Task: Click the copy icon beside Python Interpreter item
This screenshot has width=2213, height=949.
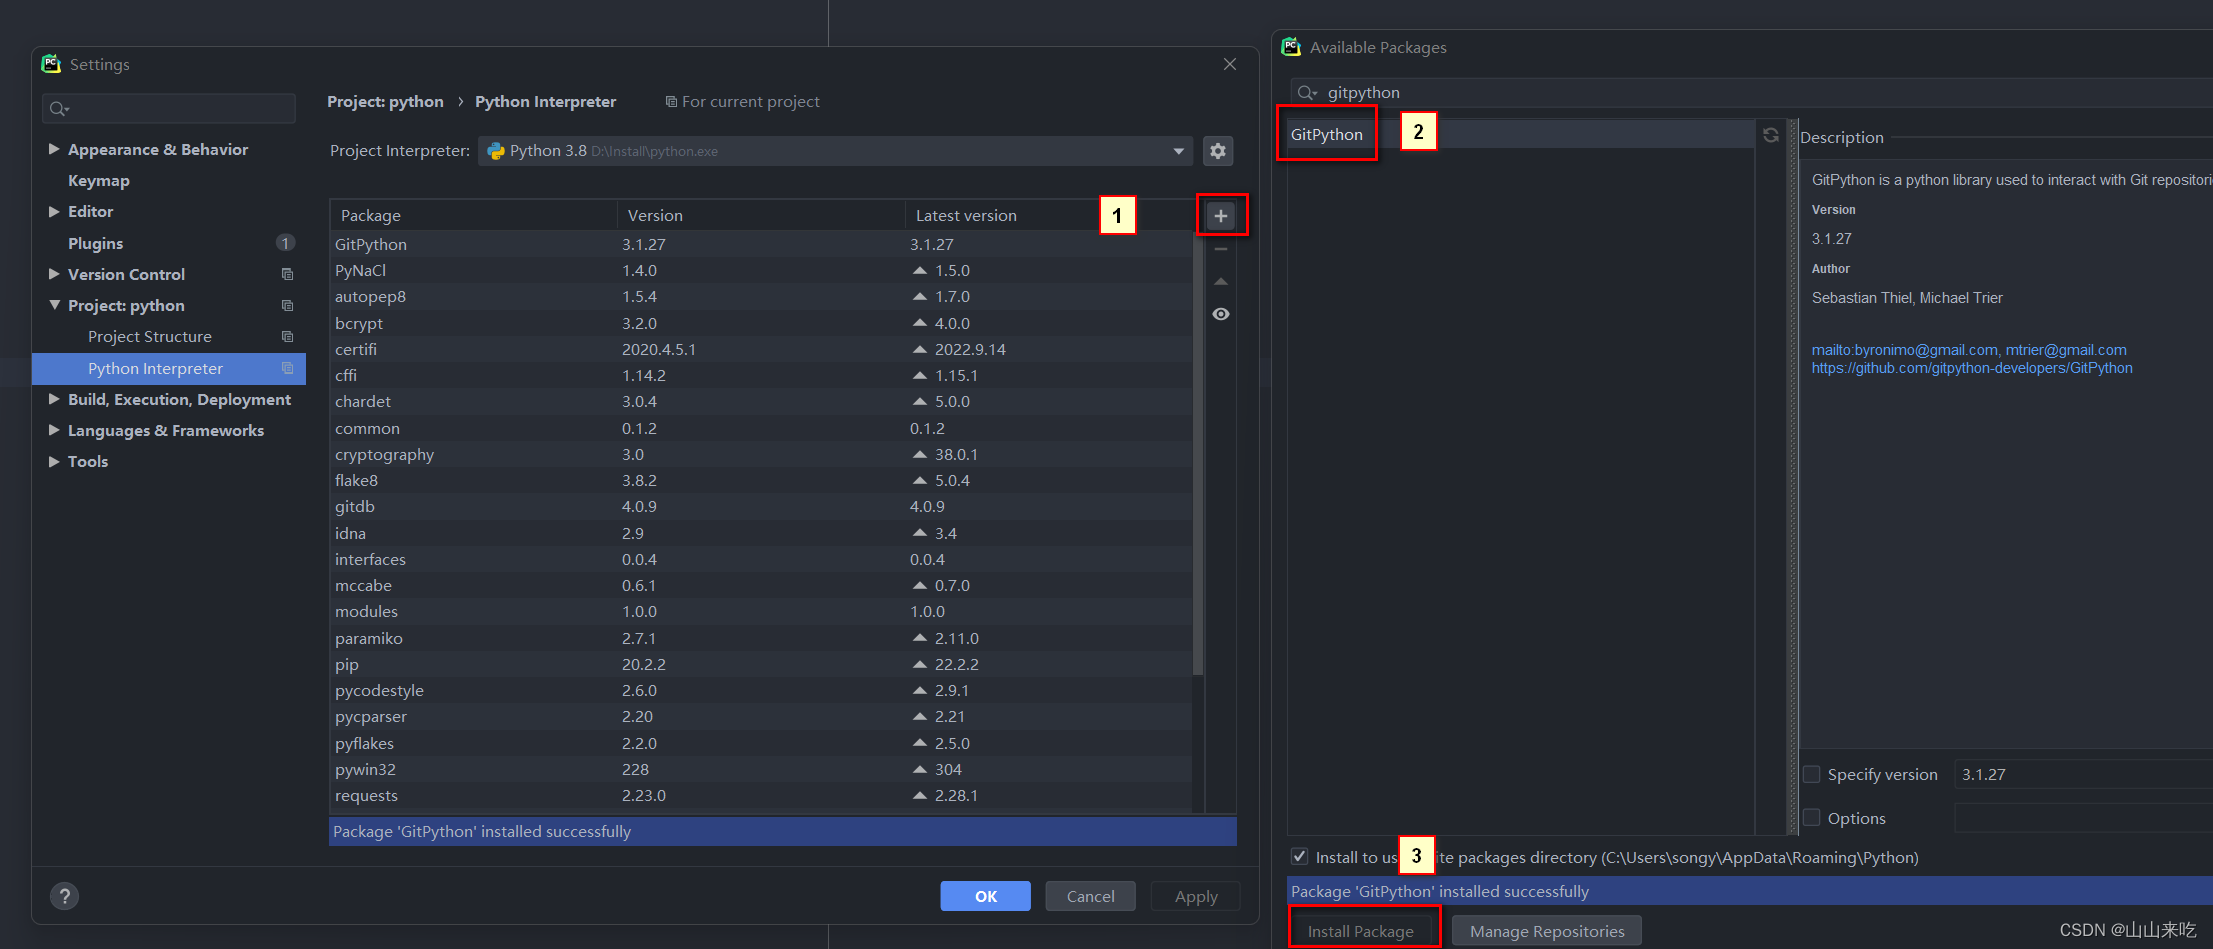Action: point(288,369)
